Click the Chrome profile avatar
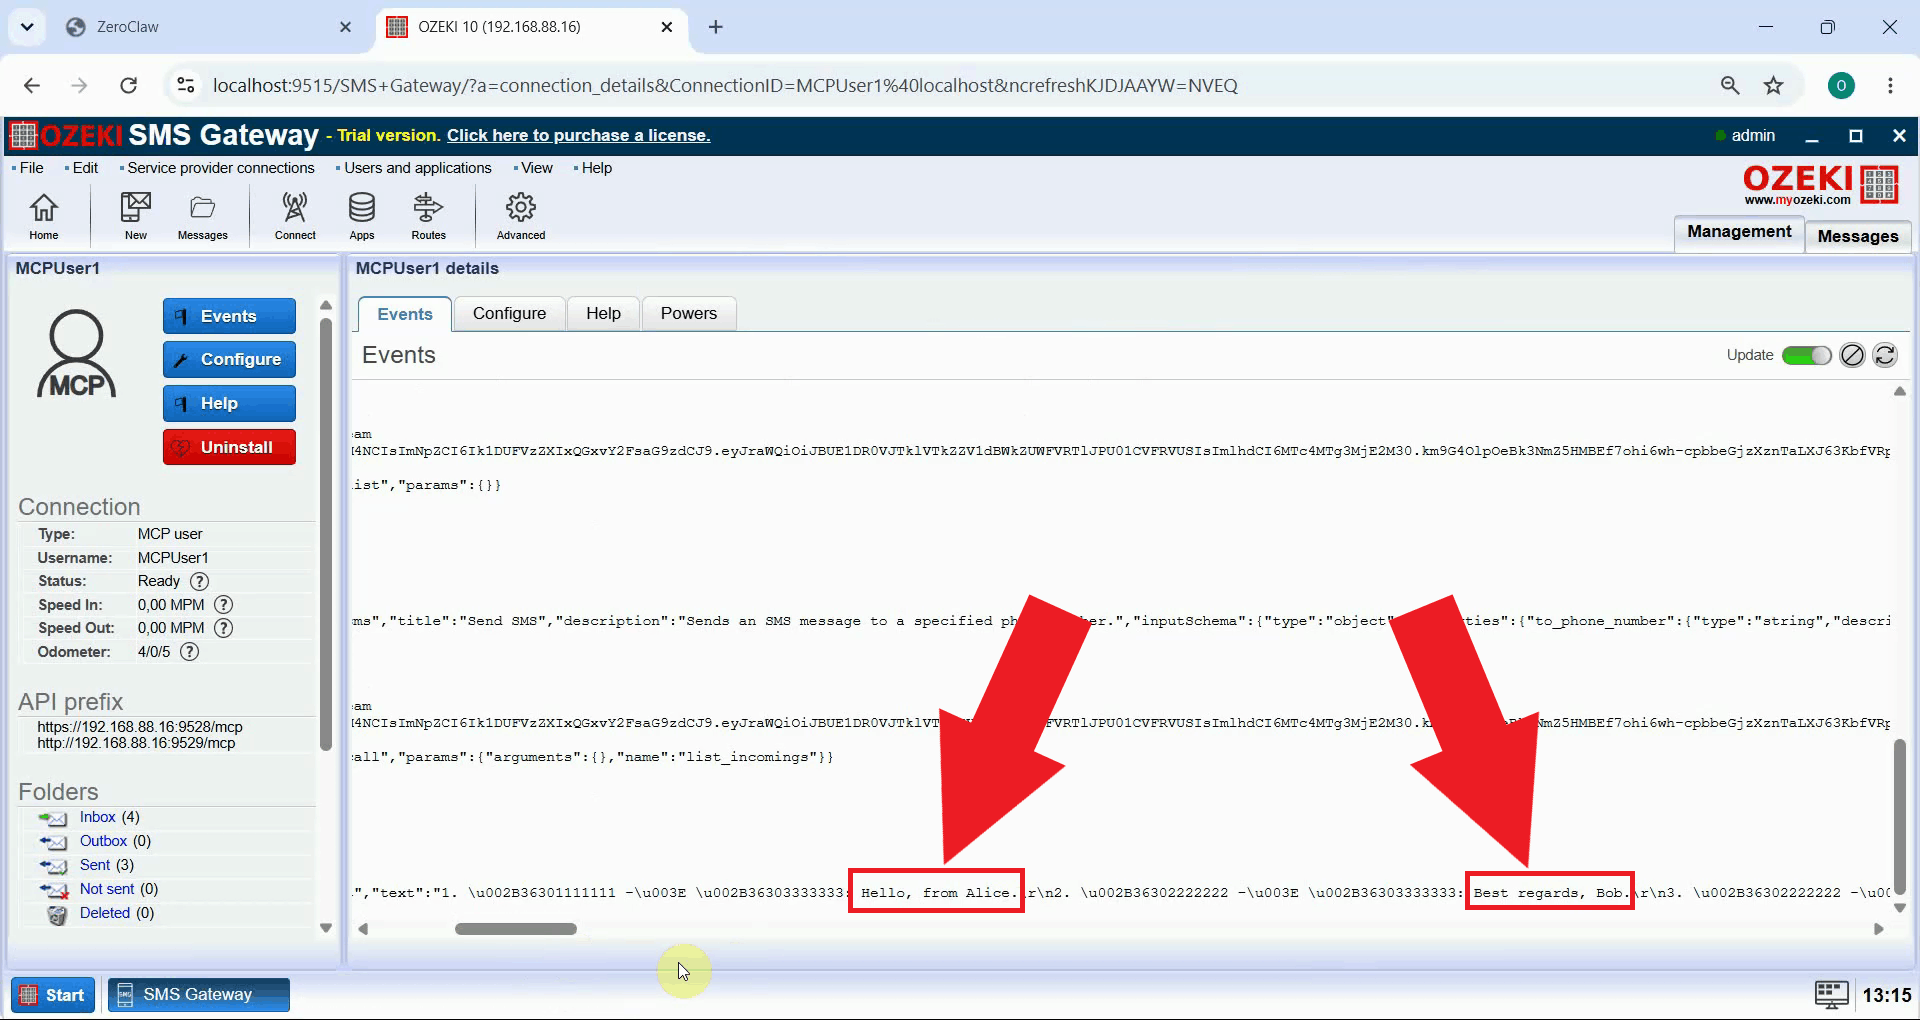Screen dimensions: 1920x1020 pos(1841,85)
